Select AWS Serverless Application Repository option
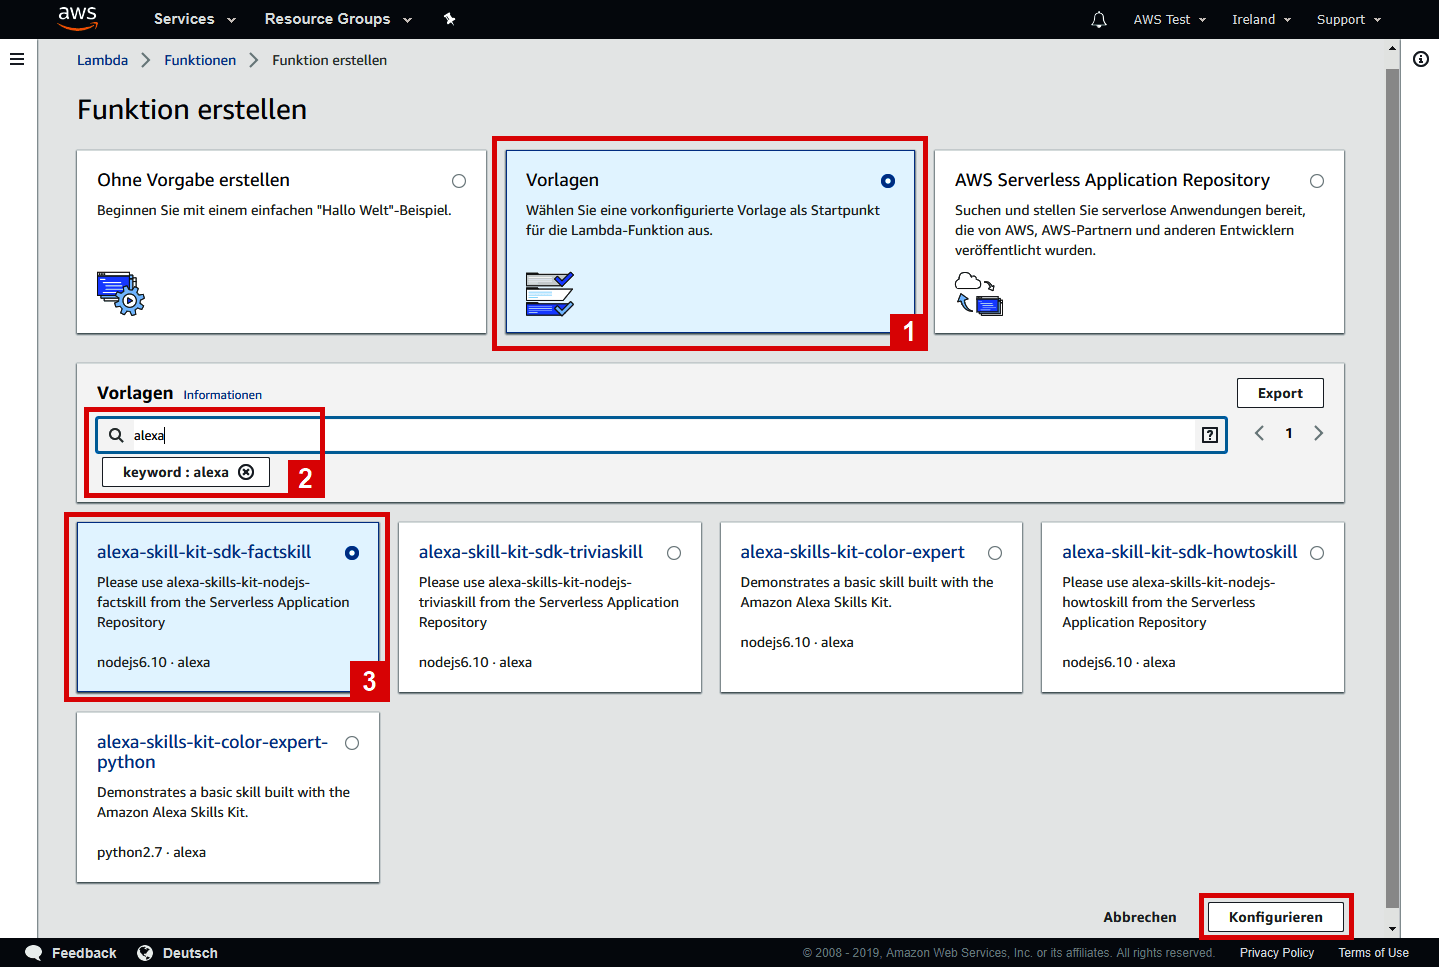This screenshot has width=1439, height=967. pos(1317,181)
